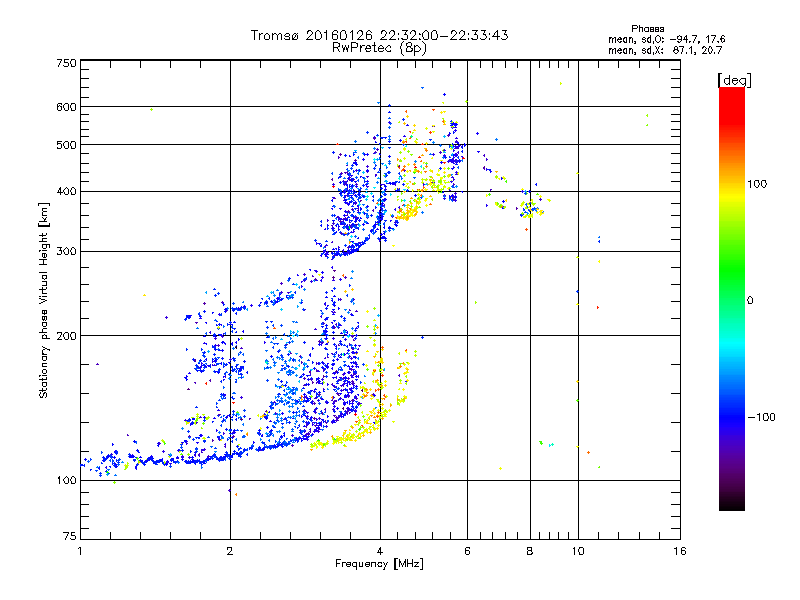Click the black bottom of the phase colorbar
Viewport: 800px width, 600px height.
732,504
